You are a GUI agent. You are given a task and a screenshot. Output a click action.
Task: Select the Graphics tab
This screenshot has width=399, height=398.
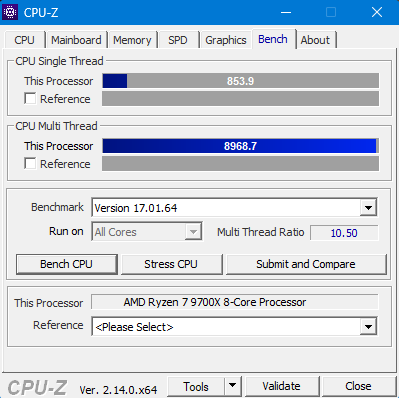pos(226,40)
